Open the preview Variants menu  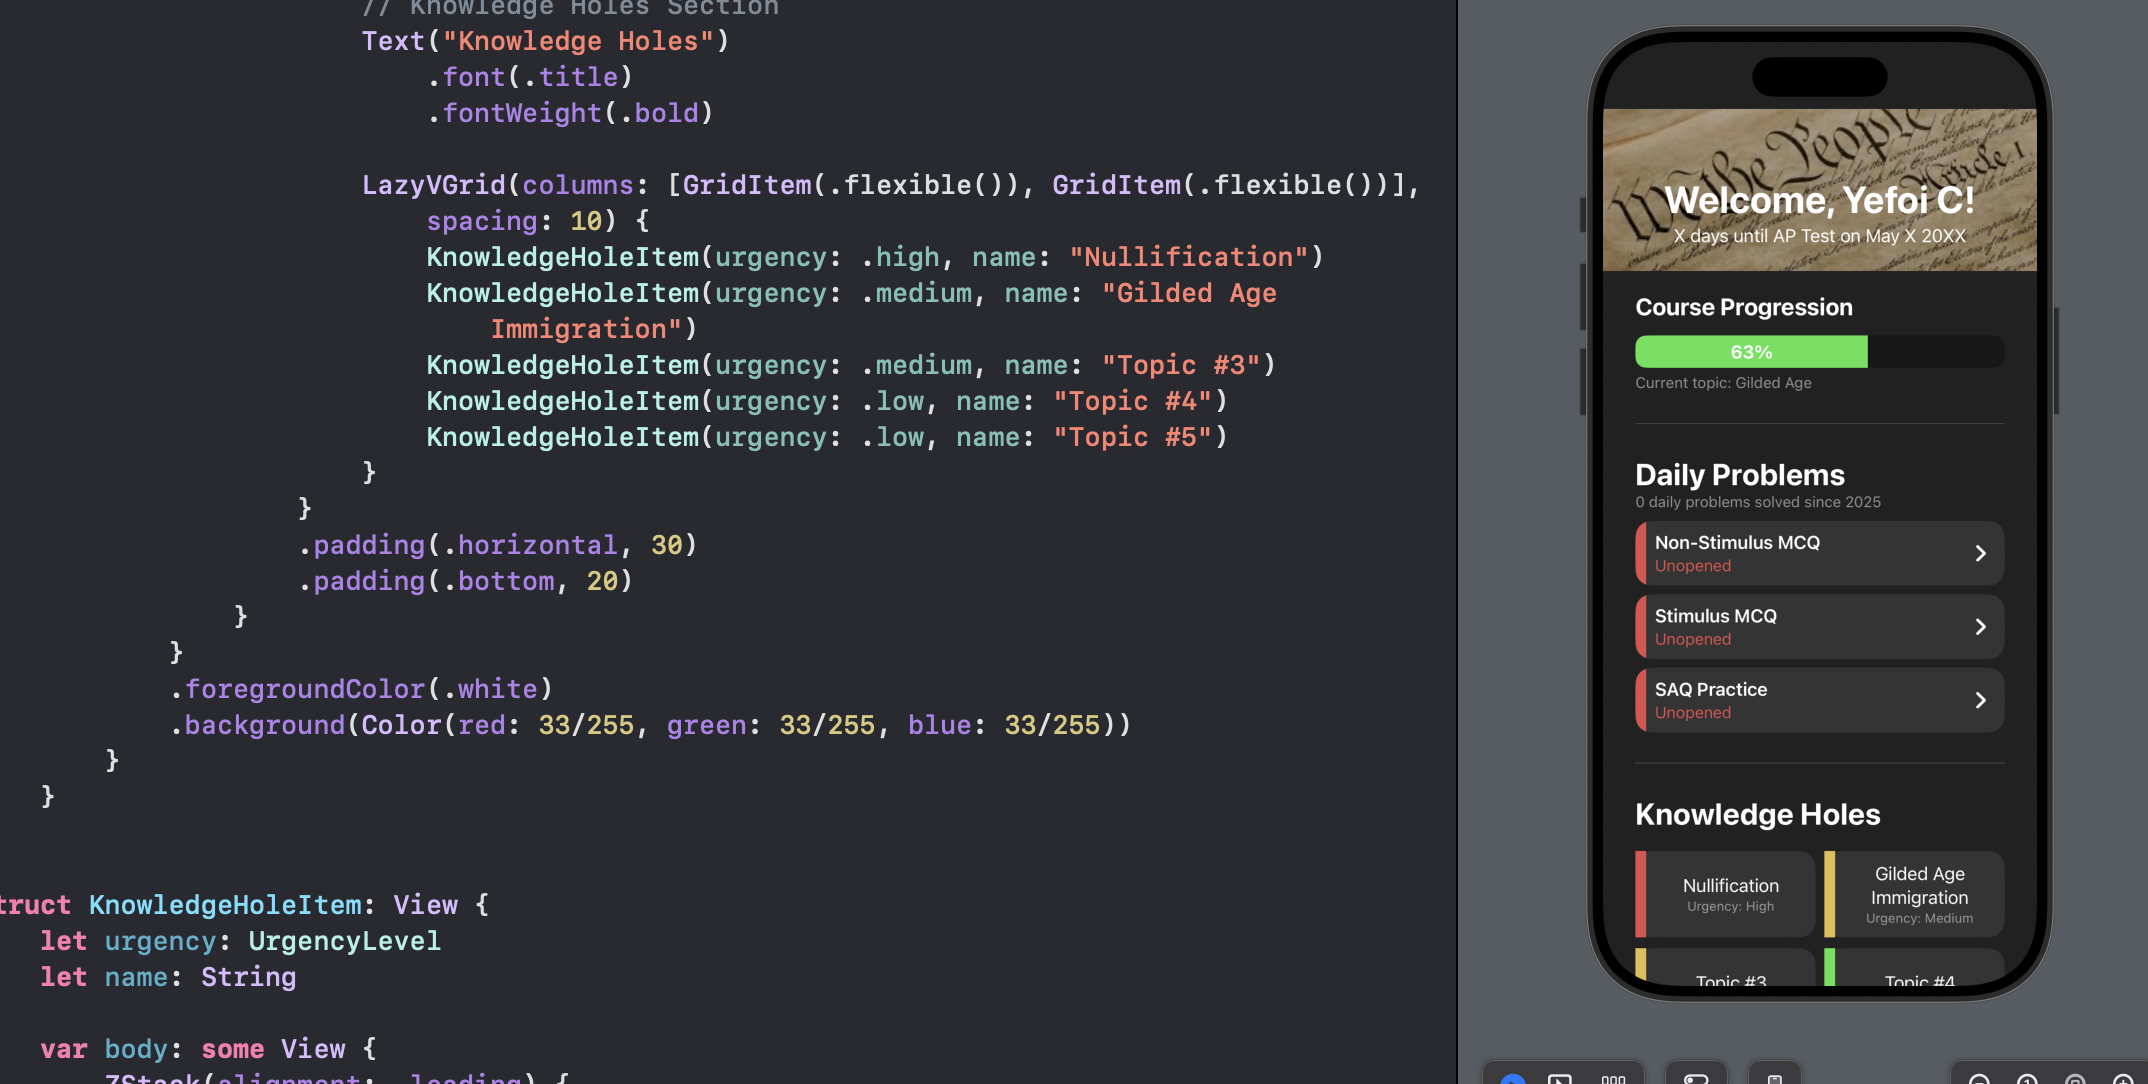(1613, 1079)
